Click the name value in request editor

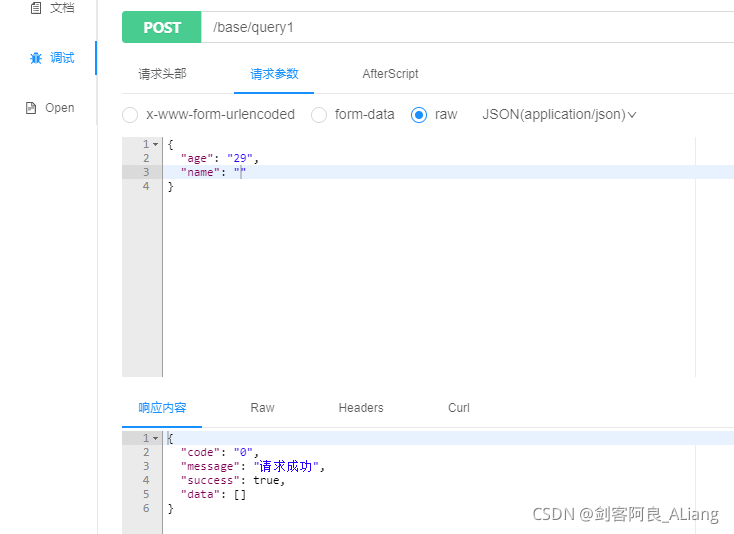tap(240, 172)
